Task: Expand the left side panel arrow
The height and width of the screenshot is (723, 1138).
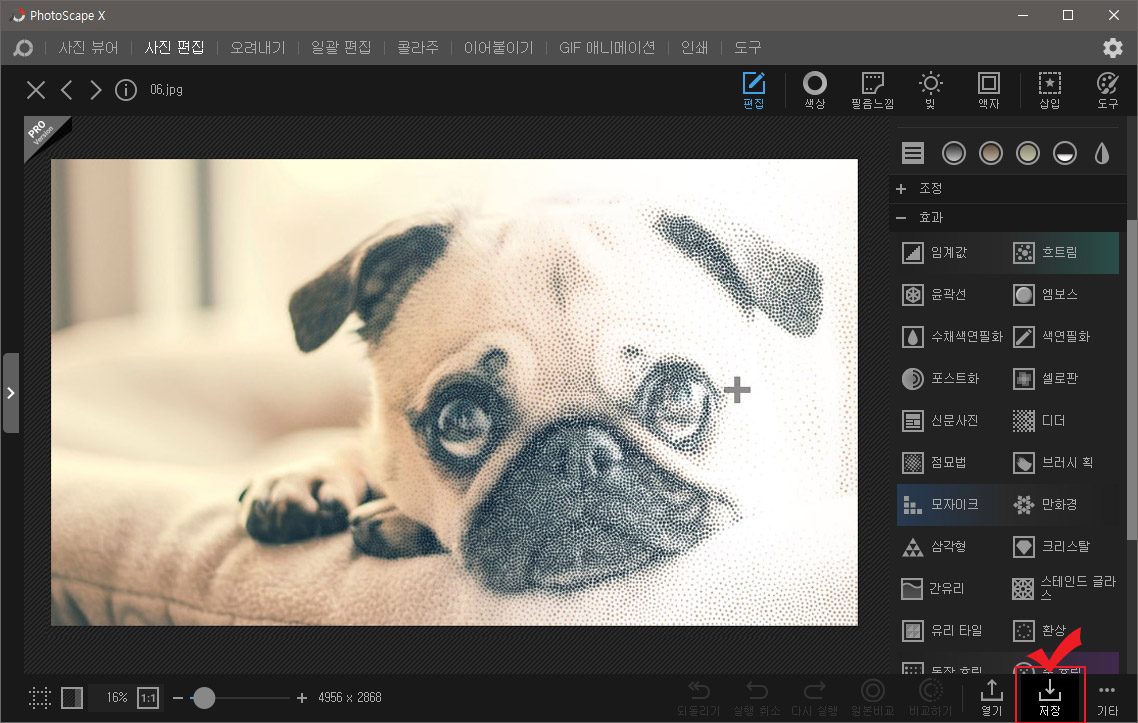Action: [x=10, y=393]
